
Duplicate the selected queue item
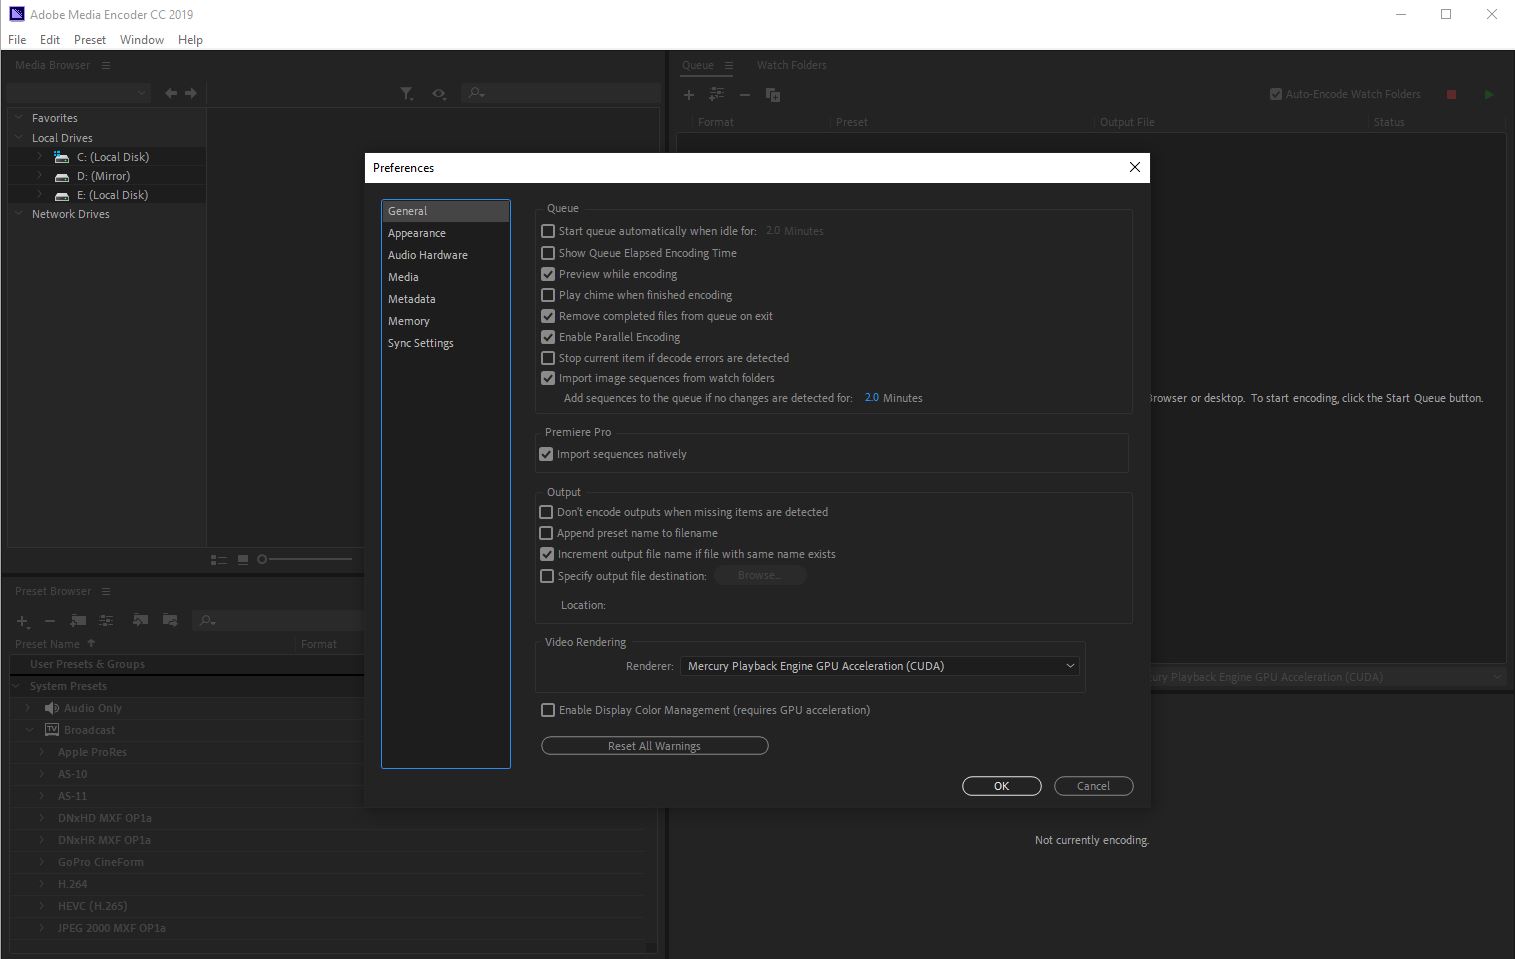(x=772, y=94)
